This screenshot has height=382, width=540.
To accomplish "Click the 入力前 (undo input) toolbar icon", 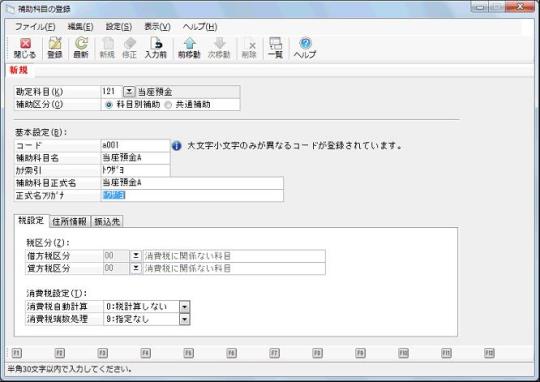I will click(x=156, y=48).
